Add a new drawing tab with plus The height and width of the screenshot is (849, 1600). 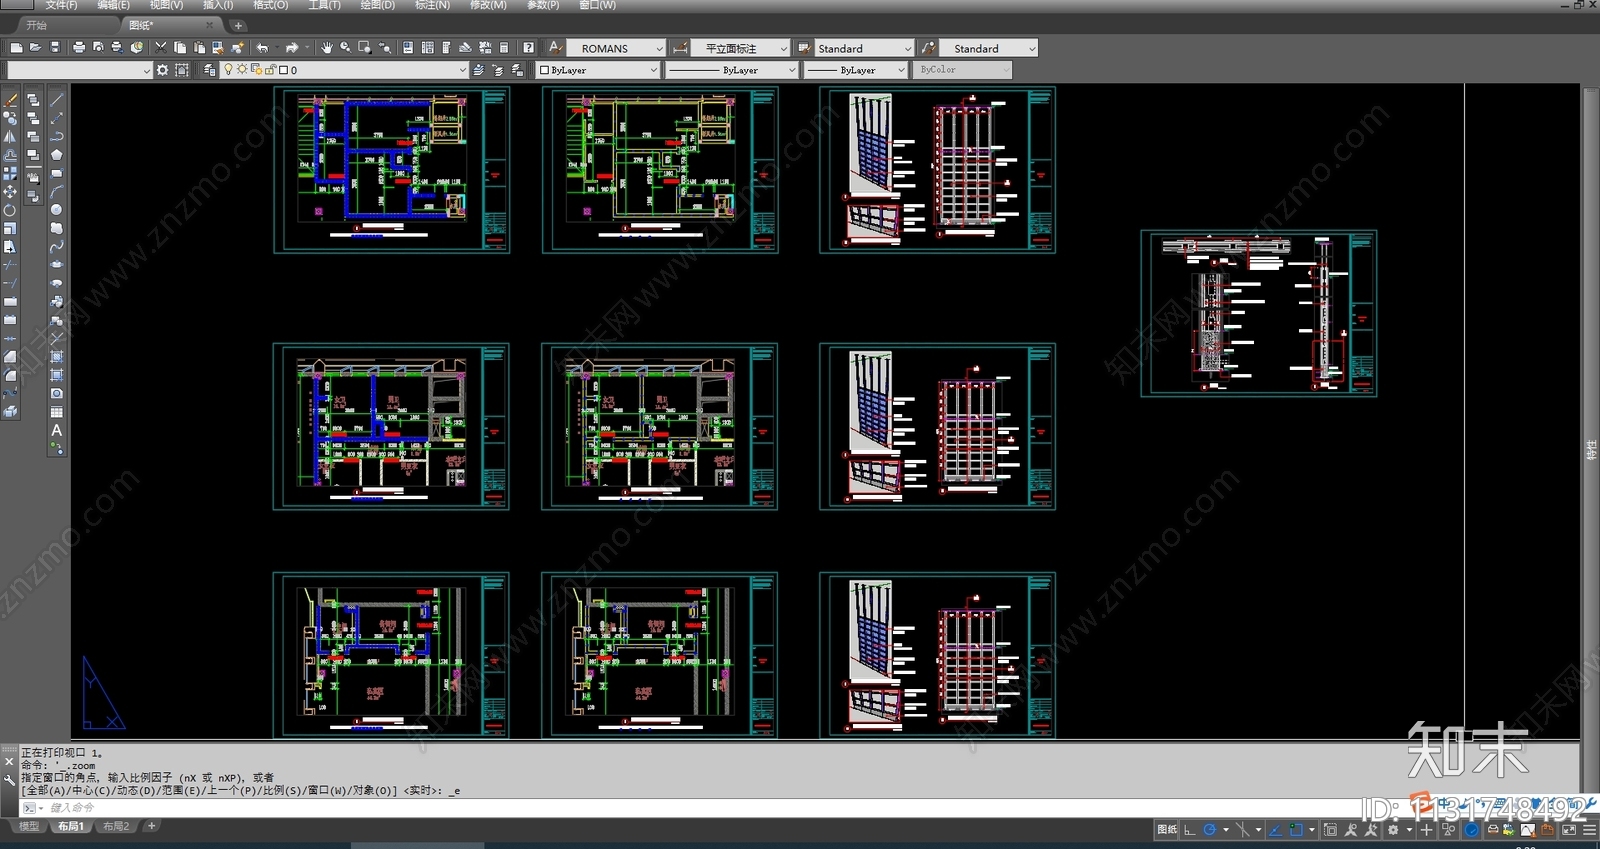point(238,25)
